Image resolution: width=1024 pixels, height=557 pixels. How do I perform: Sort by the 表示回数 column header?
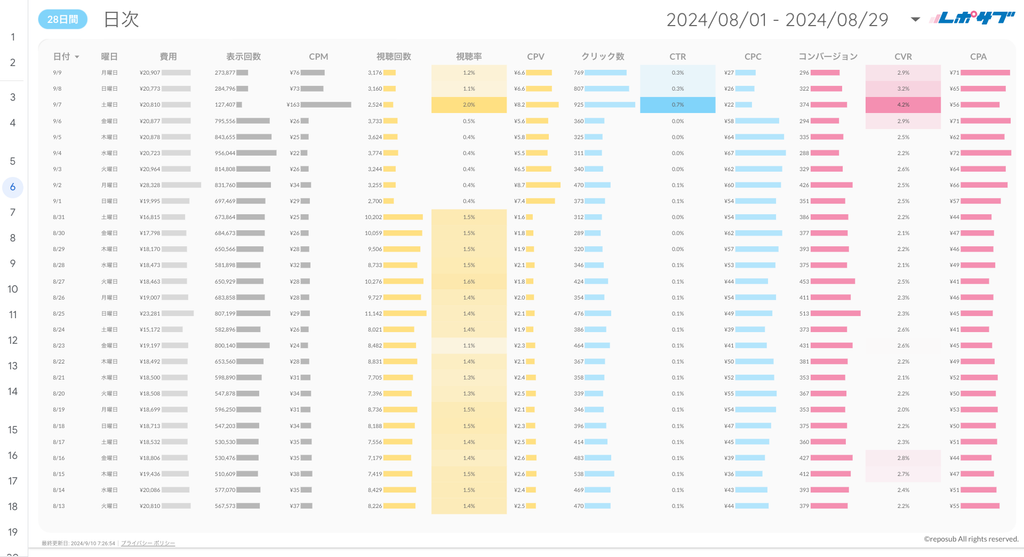tap(243, 57)
